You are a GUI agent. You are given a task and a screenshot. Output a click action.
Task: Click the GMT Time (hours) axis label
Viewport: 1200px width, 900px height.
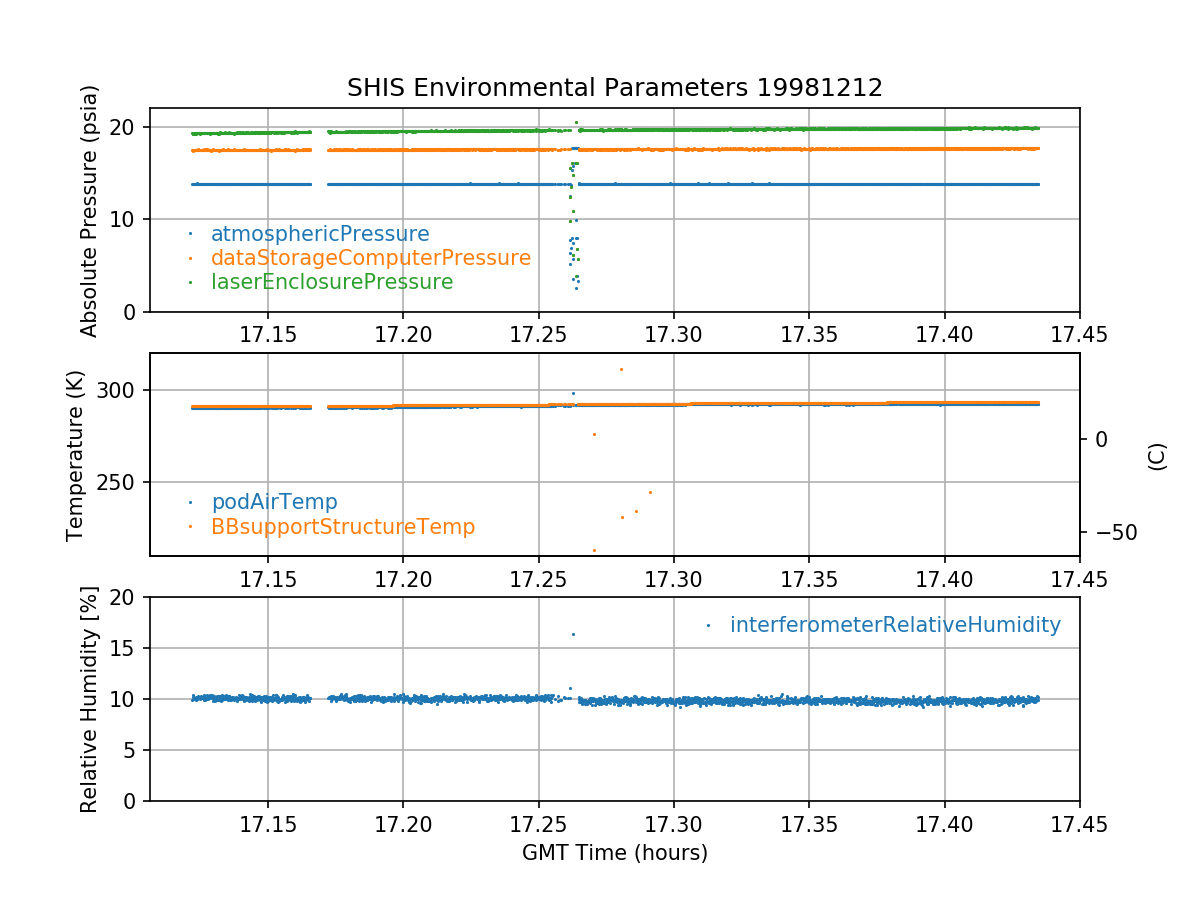(x=614, y=853)
